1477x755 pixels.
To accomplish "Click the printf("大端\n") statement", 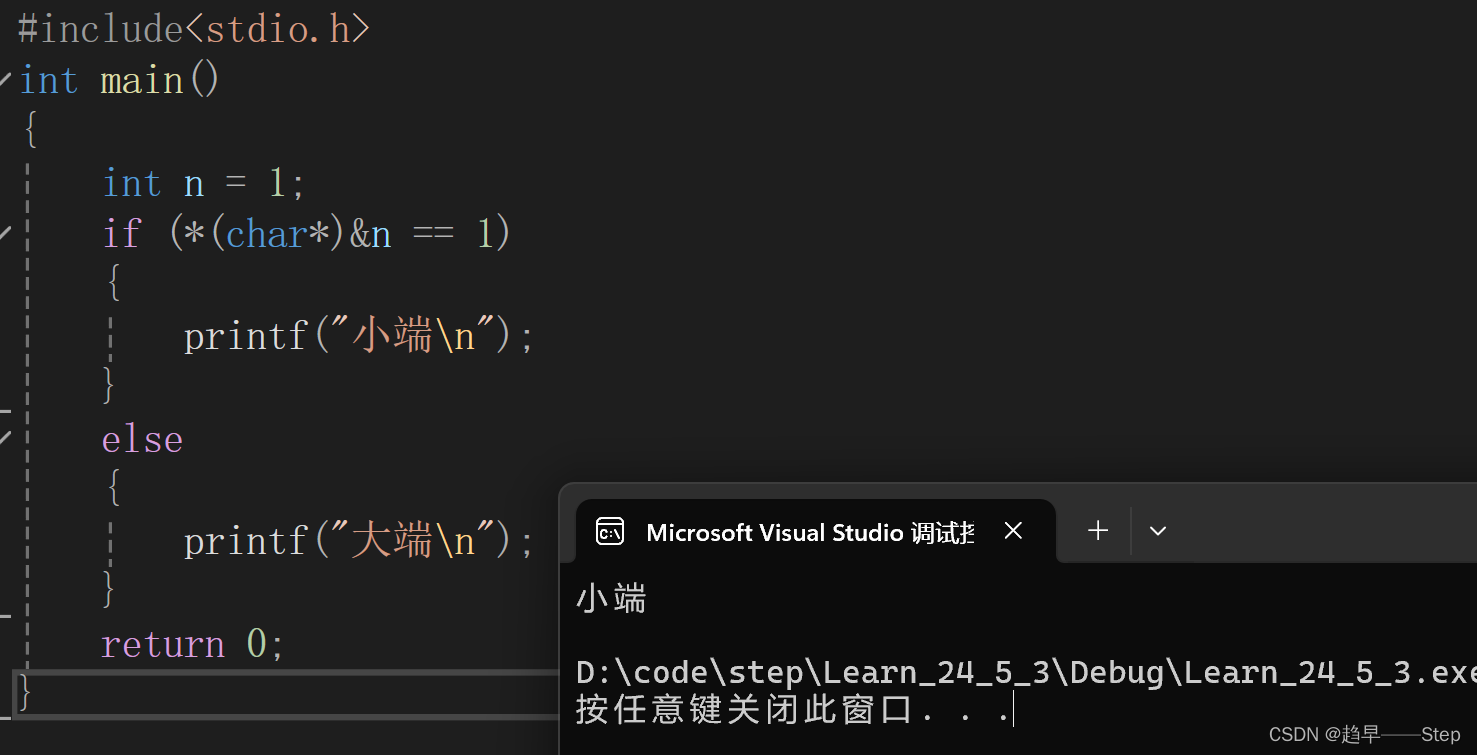I will click(359, 541).
